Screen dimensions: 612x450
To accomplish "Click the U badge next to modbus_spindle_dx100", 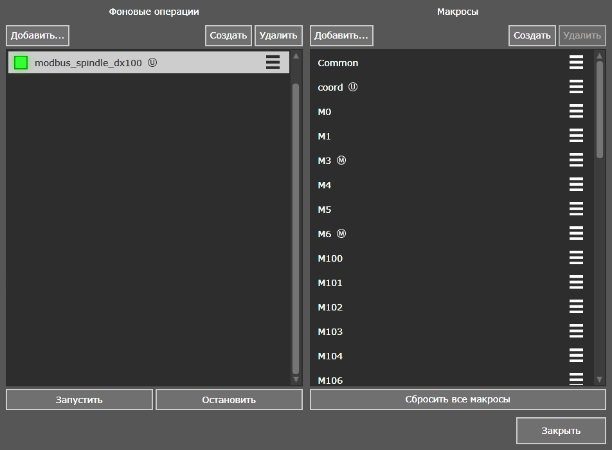I will pyautogui.click(x=153, y=62).
